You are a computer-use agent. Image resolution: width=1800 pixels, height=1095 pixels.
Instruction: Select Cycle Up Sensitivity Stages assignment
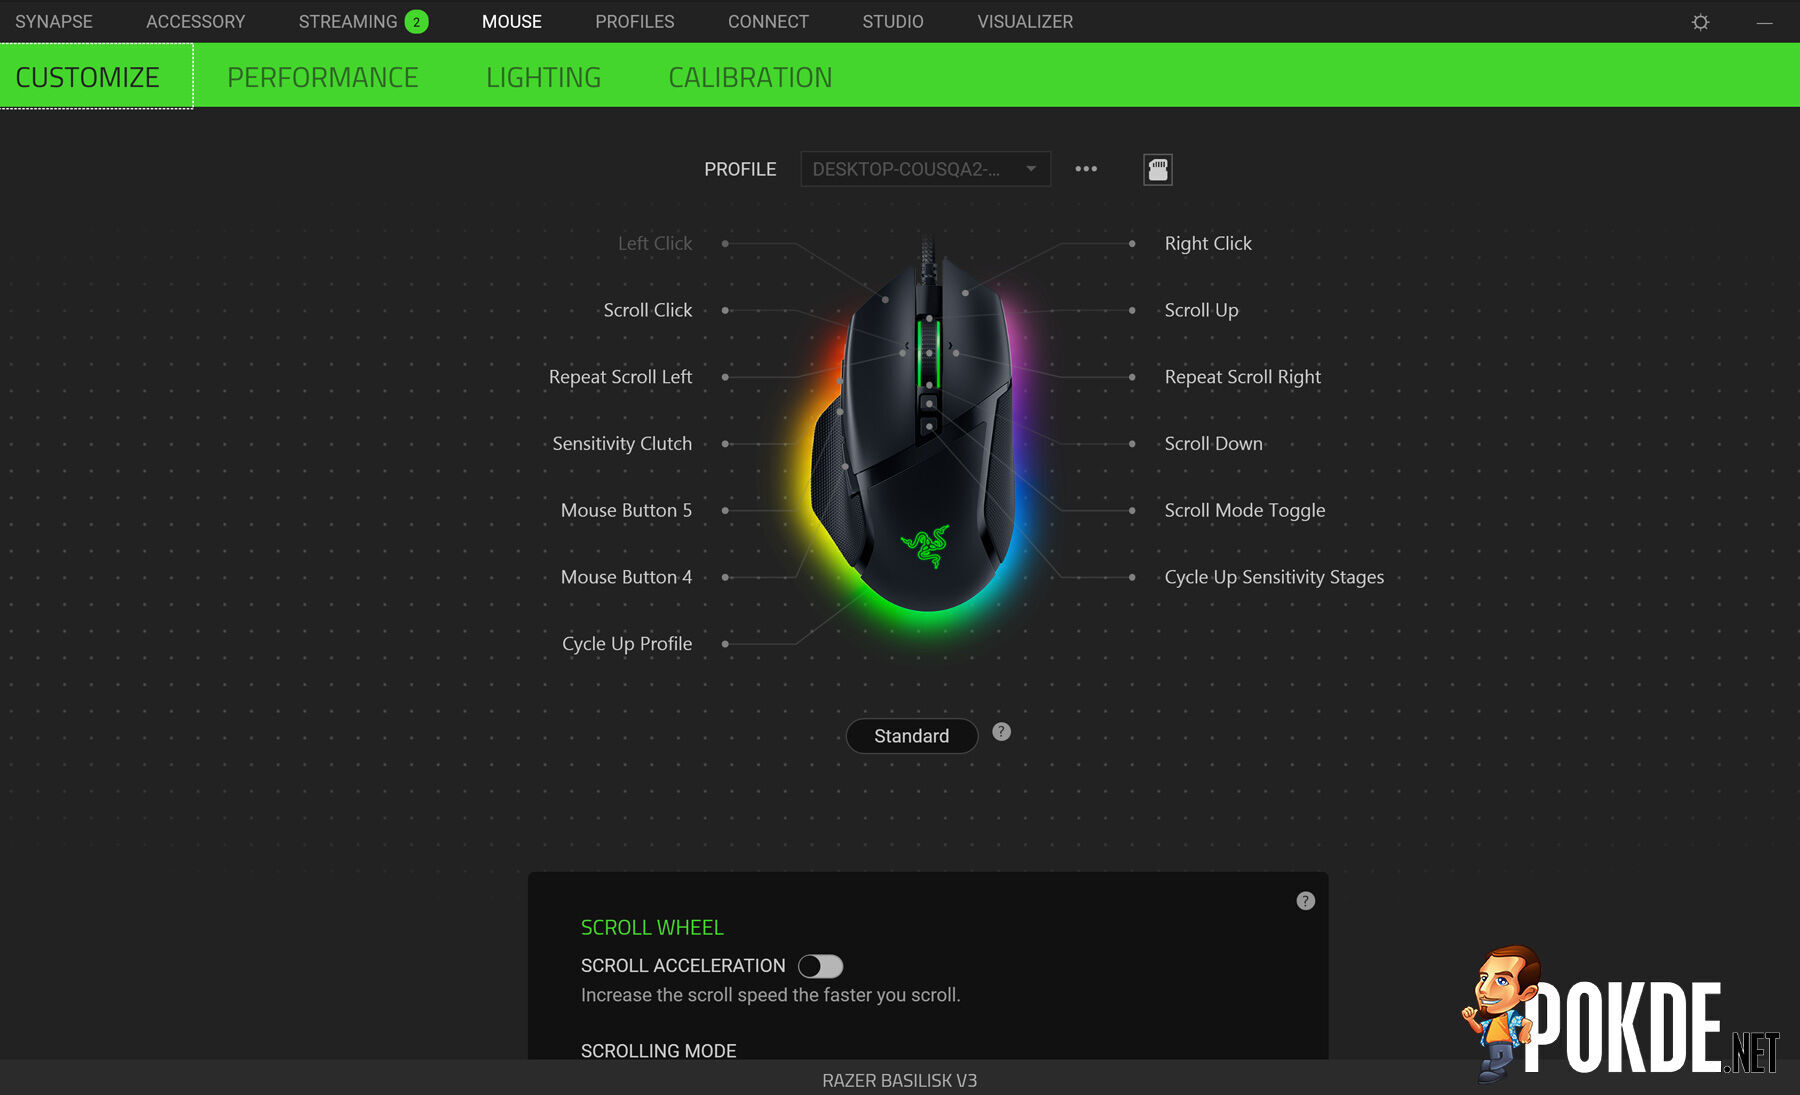pyautogui.click(x=1274, y=577)
